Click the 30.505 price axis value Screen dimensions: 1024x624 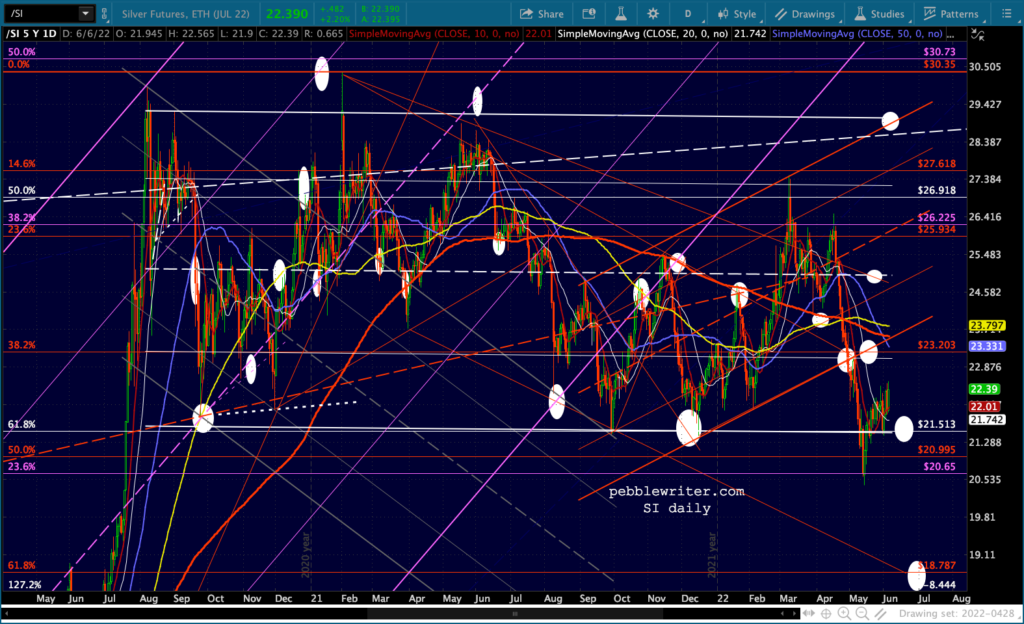click(985, 67)
